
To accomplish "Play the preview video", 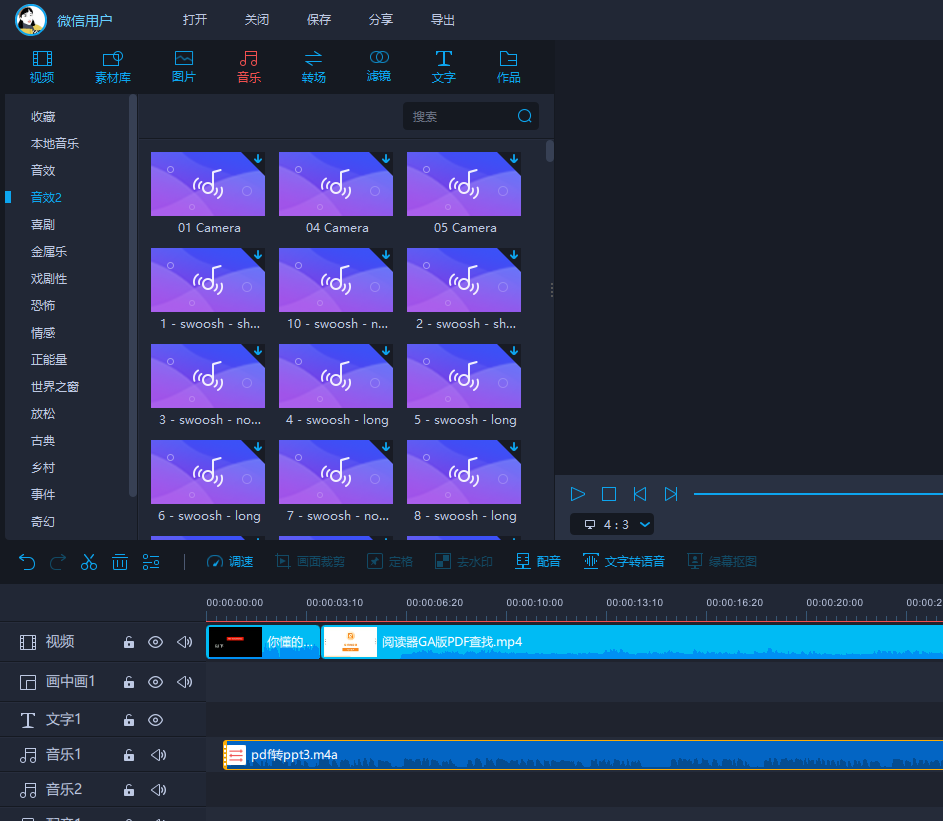I will (577, 494).
